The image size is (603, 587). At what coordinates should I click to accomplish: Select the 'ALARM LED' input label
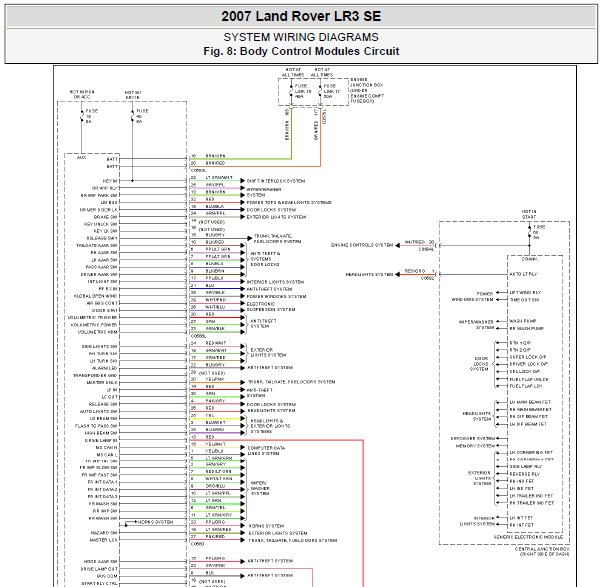[105, 368]
